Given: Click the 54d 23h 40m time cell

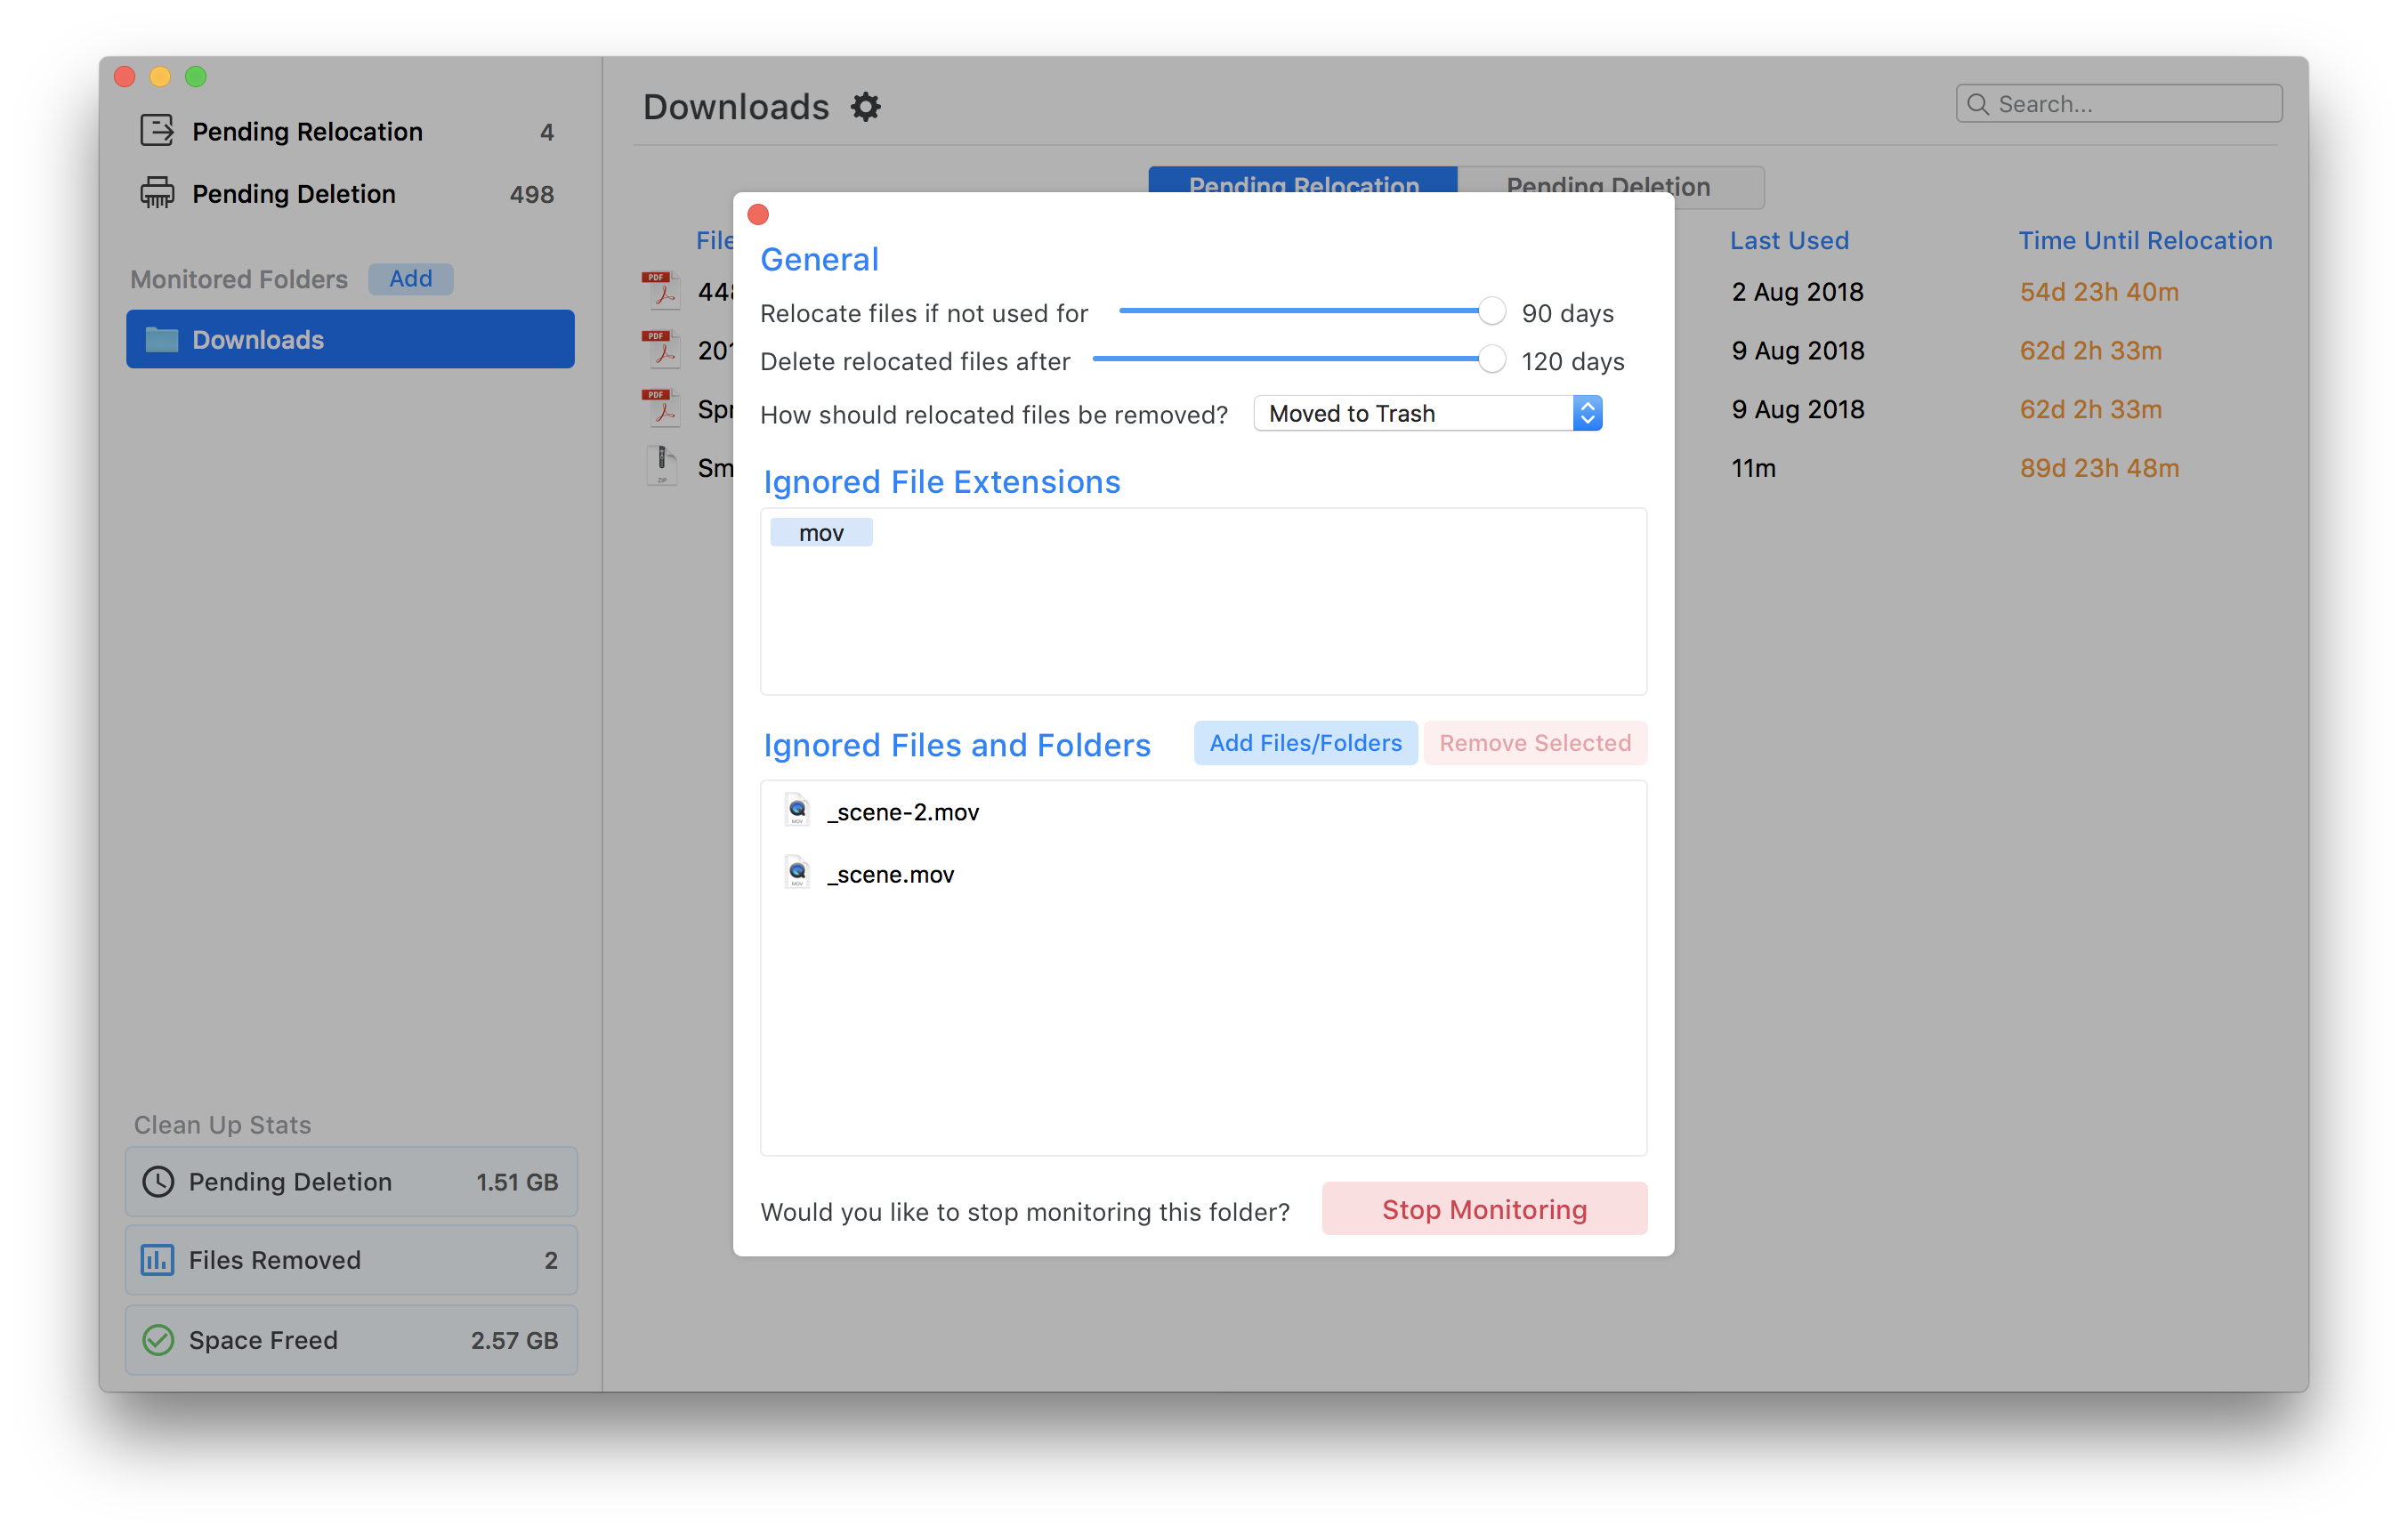Looking at the screenshot, I should coord(2099,292).
